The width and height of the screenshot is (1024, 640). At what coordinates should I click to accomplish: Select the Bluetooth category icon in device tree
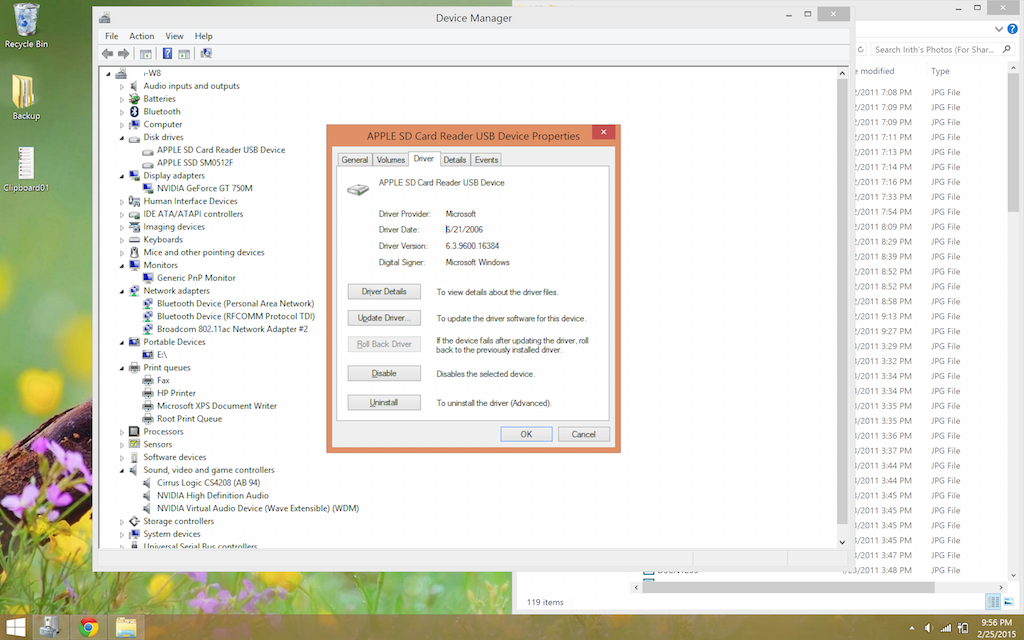[x=135, y=112]
